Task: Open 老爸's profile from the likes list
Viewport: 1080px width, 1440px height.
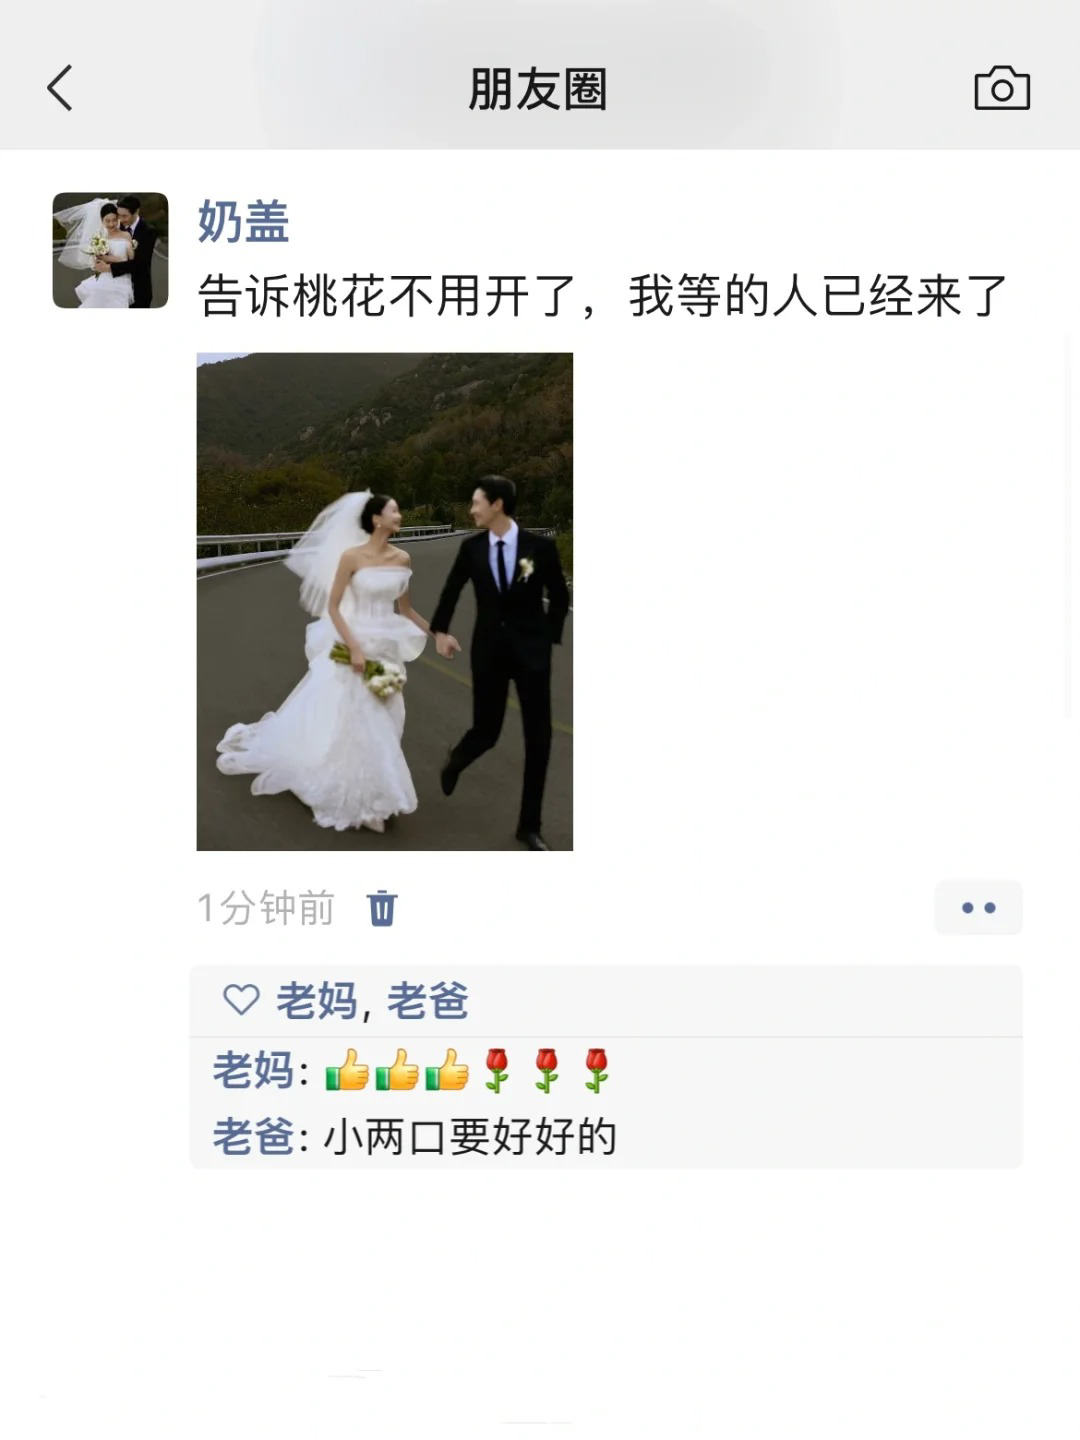Action: (x=428, y=1000)
